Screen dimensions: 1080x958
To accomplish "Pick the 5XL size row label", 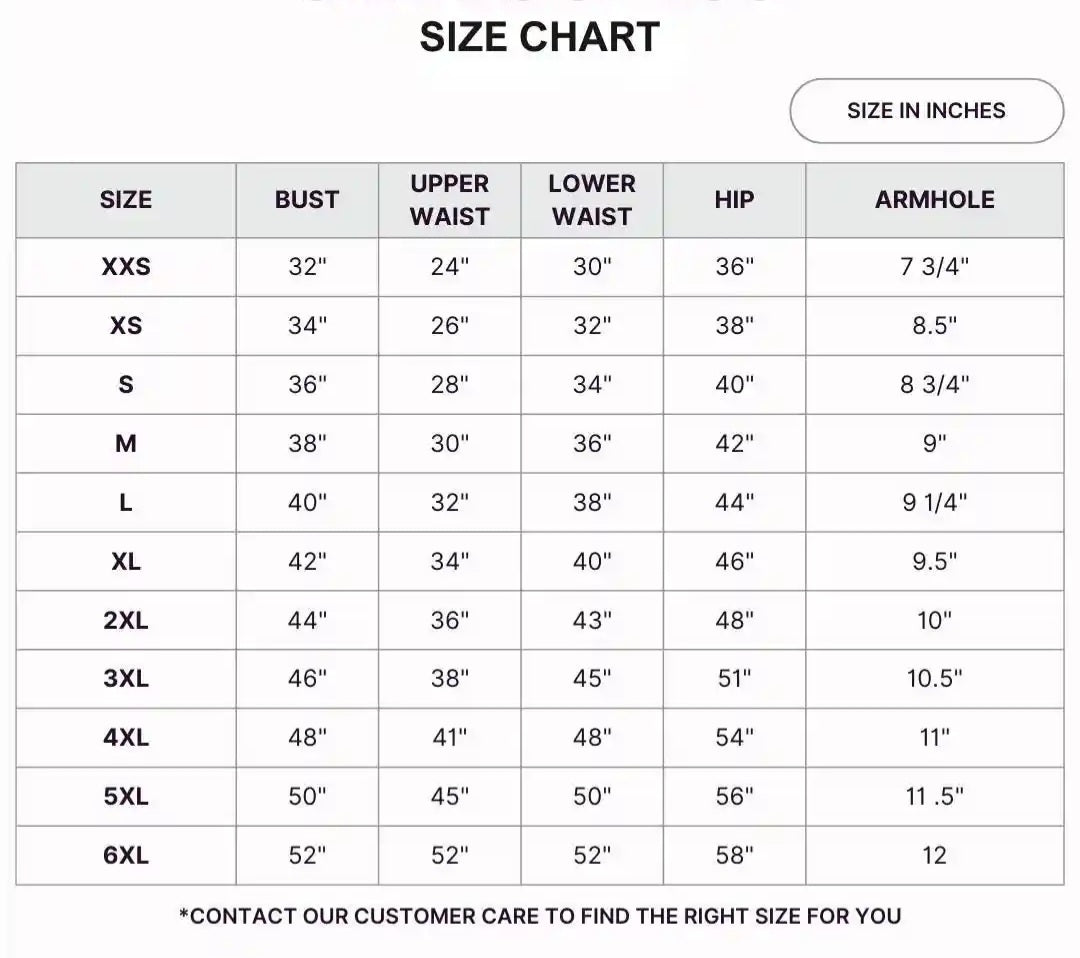I will [x=126, y=796].
